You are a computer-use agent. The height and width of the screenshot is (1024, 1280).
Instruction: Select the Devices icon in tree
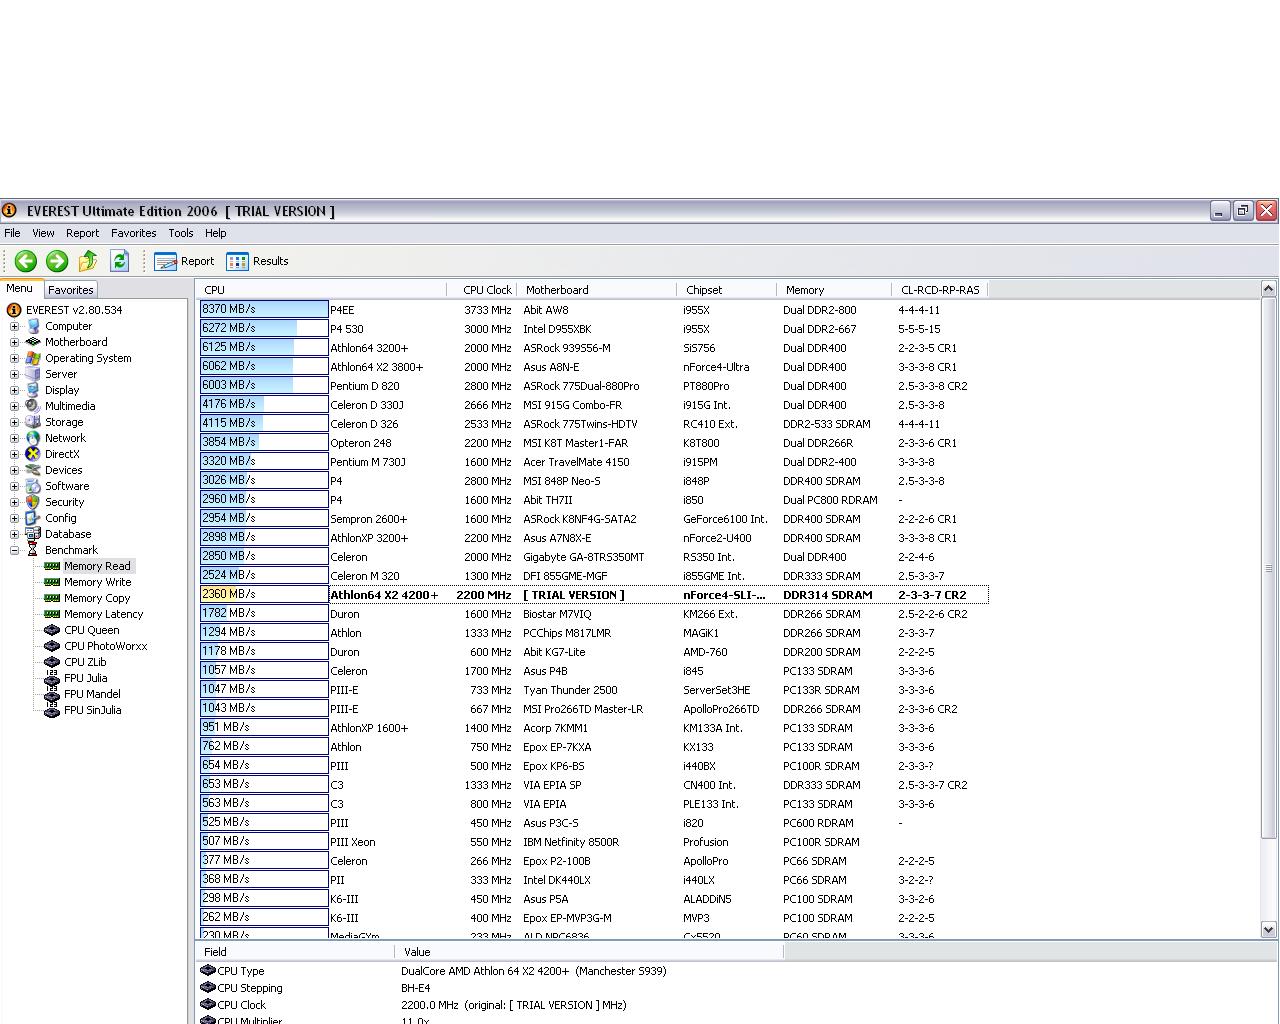click(33, 470)
